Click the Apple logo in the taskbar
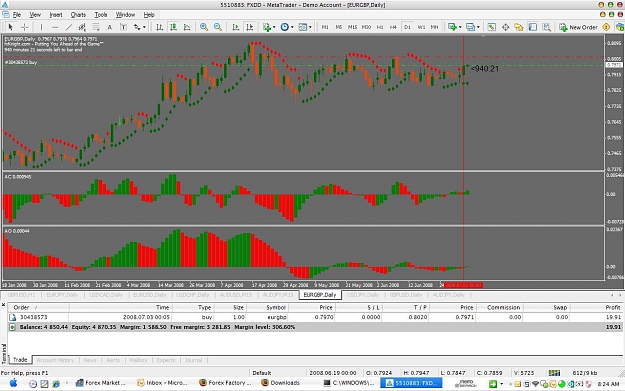Viewport: 625px width, 391px height. click(x=14, y=383)
